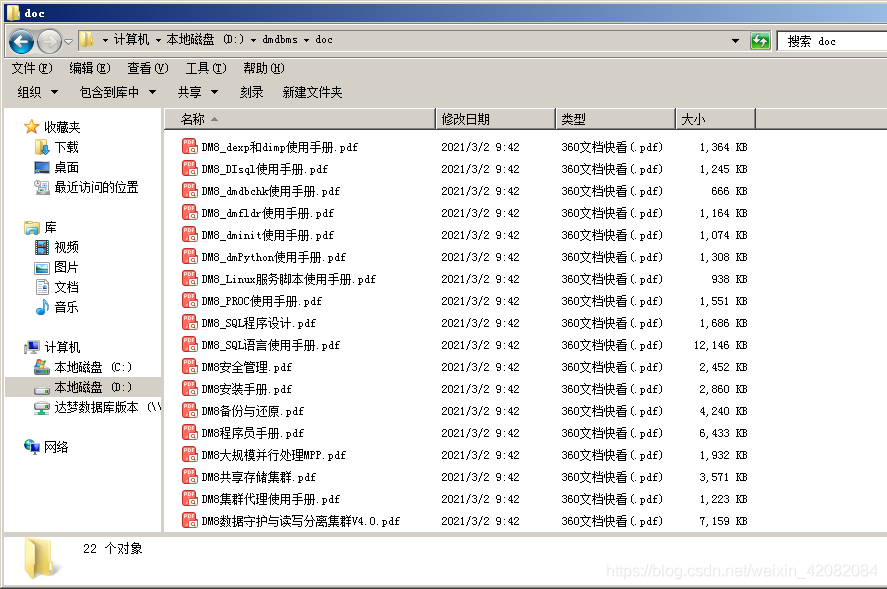Image resolution: width=887 pixels, height=589 pixels.
Task: Open the 查看(V) menu
Action: [x=148, y=68]
